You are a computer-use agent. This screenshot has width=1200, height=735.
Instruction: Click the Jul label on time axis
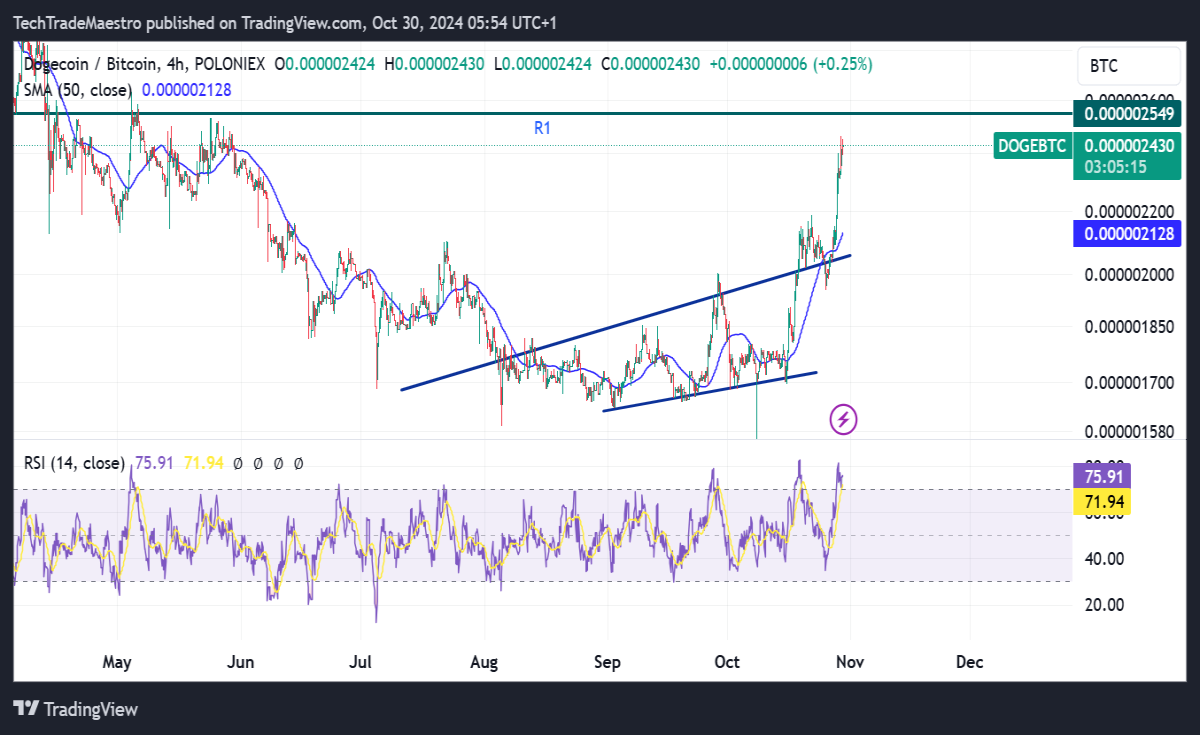(x=361, y=662)
